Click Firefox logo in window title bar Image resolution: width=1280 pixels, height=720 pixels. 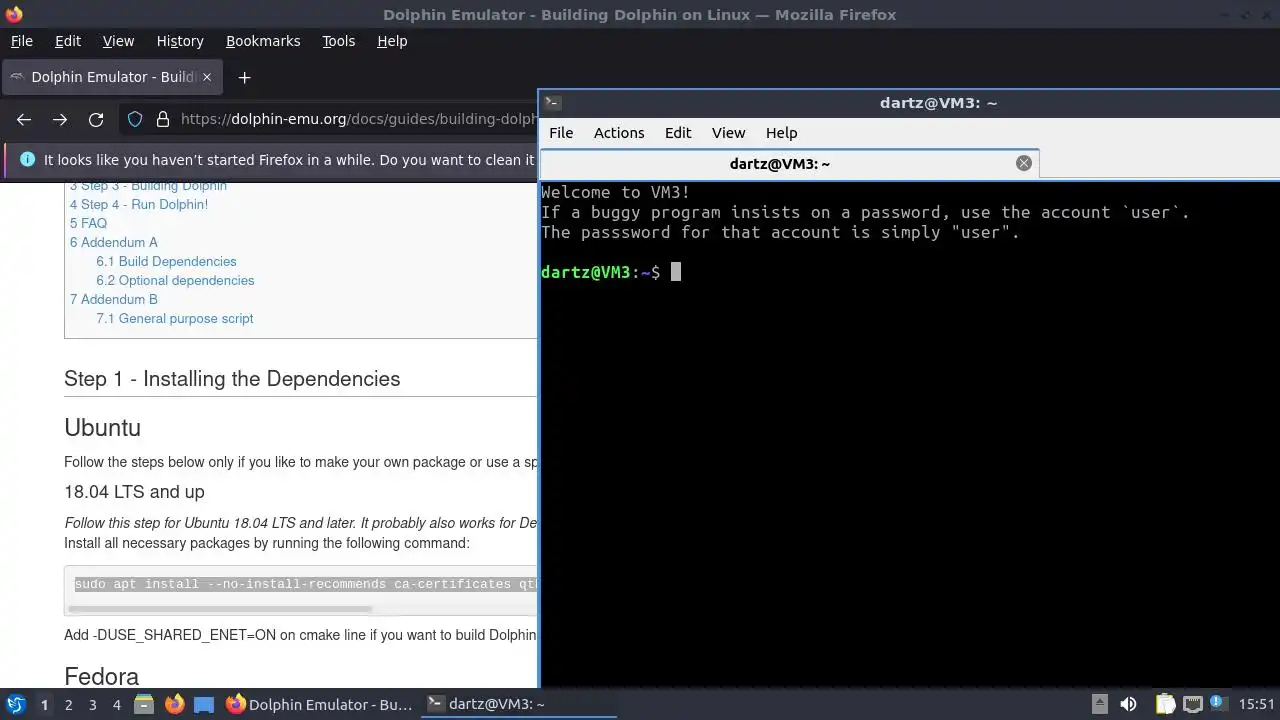14,14
